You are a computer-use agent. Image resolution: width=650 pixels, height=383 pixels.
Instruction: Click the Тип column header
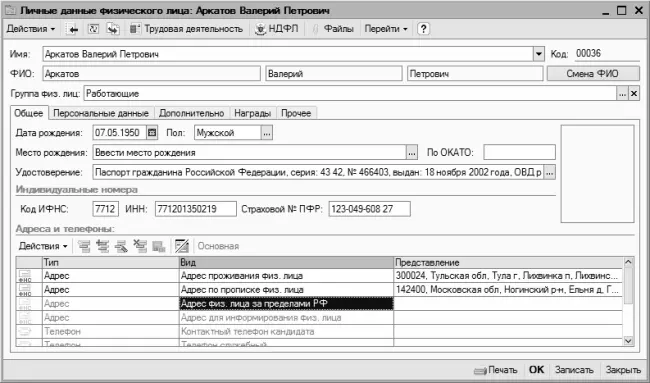pyautogui.click(x=111, y=262)
